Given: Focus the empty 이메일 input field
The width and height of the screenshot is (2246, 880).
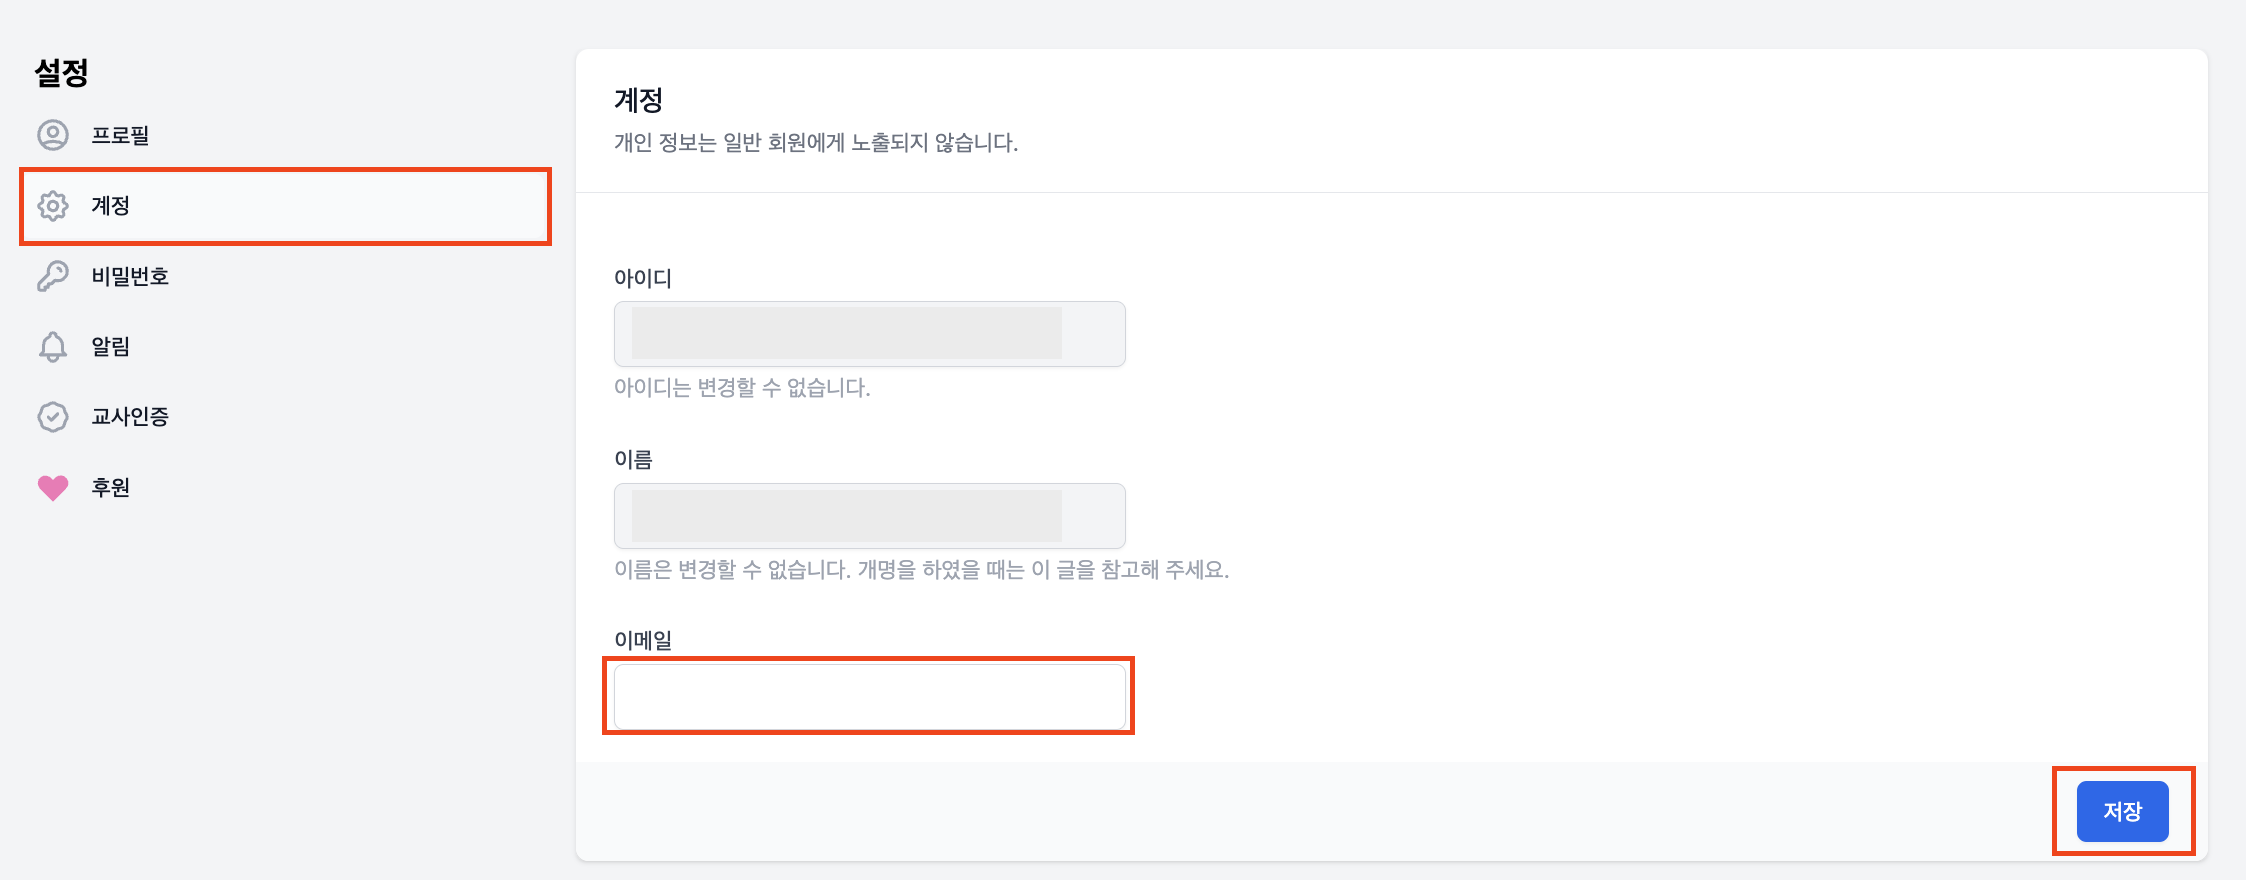Looking at the screenshot, I should click(x=869, y=696).
